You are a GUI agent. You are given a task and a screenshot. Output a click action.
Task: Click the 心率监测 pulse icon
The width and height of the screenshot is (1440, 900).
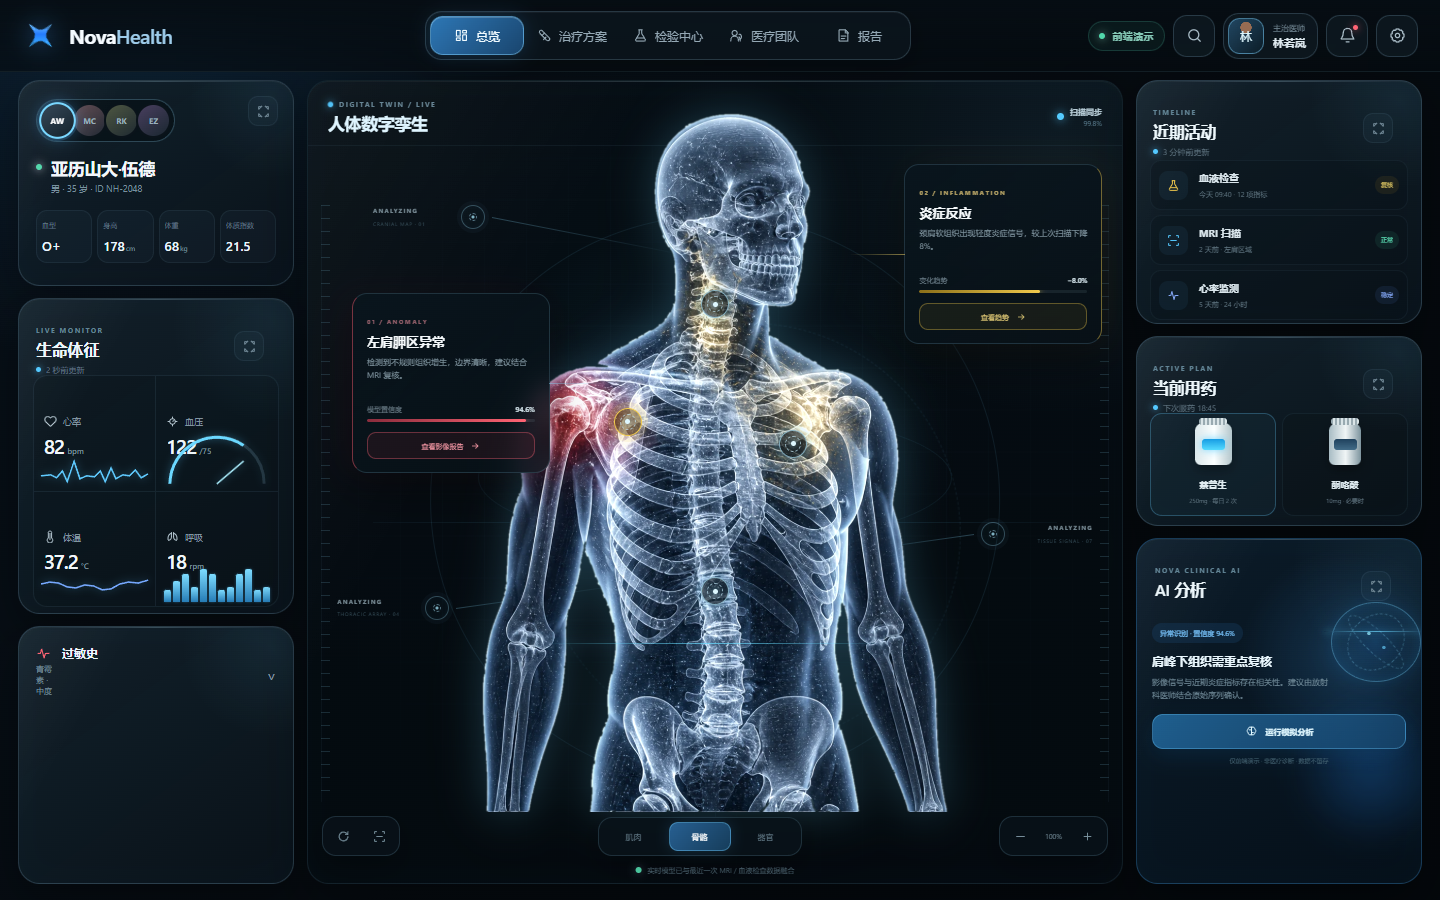coord(1173,295)
